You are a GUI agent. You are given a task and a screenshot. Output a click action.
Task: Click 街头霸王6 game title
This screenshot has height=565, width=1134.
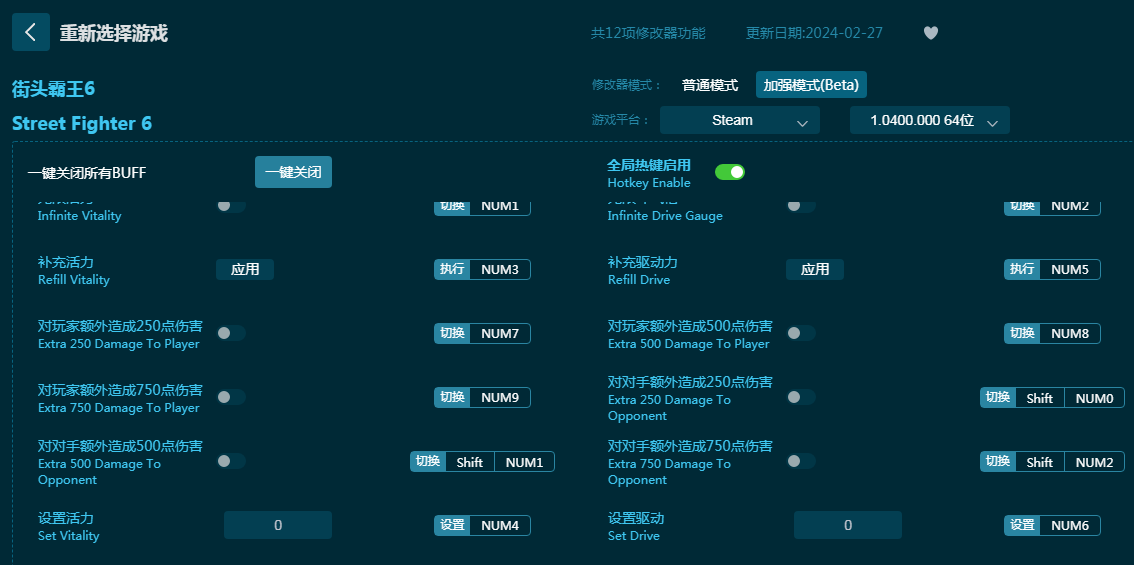click(54, 89)
